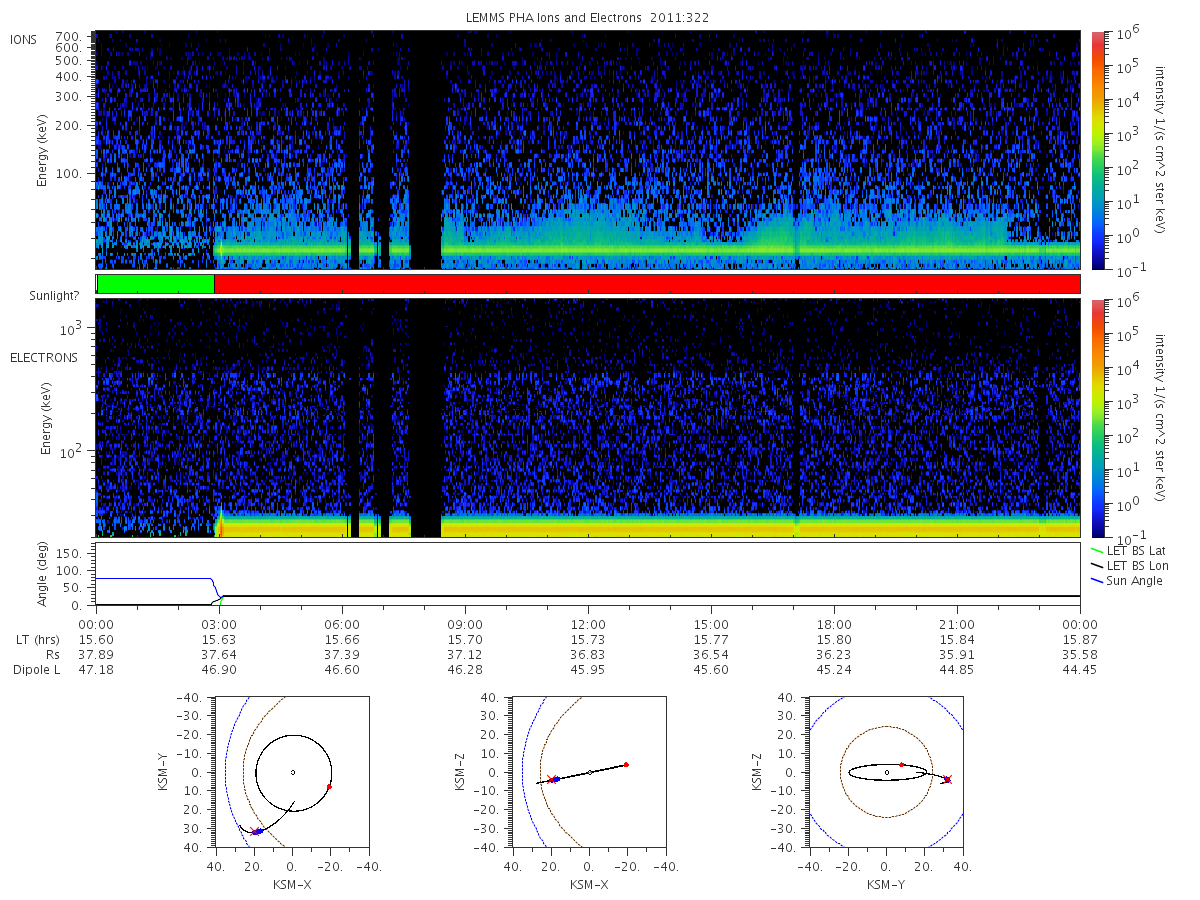Click the 200. tick on the ions energy axis
Screen dimensions: 1200x900
[68, 126]
